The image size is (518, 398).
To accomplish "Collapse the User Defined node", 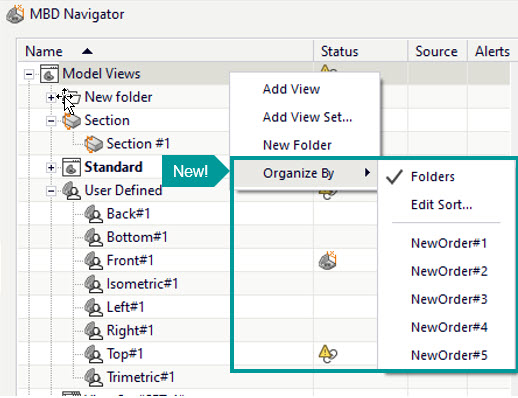I will [51, 191].
